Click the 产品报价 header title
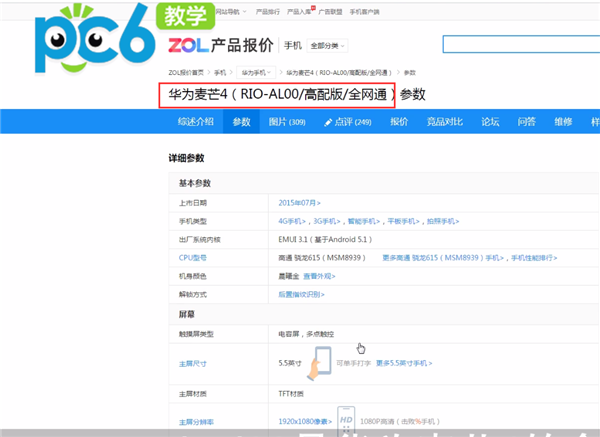600x437 pixels. [242, 46]
